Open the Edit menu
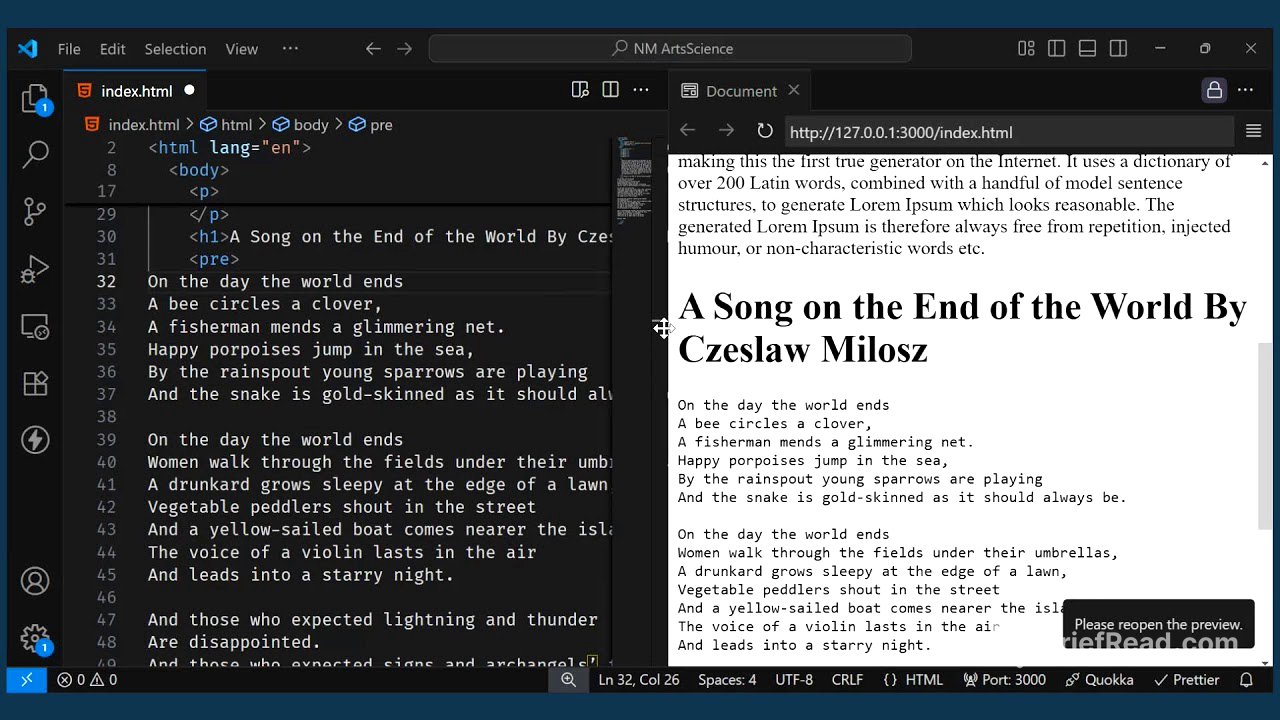The height and width of the screenshot is (720, 1280). coord(113,48)
